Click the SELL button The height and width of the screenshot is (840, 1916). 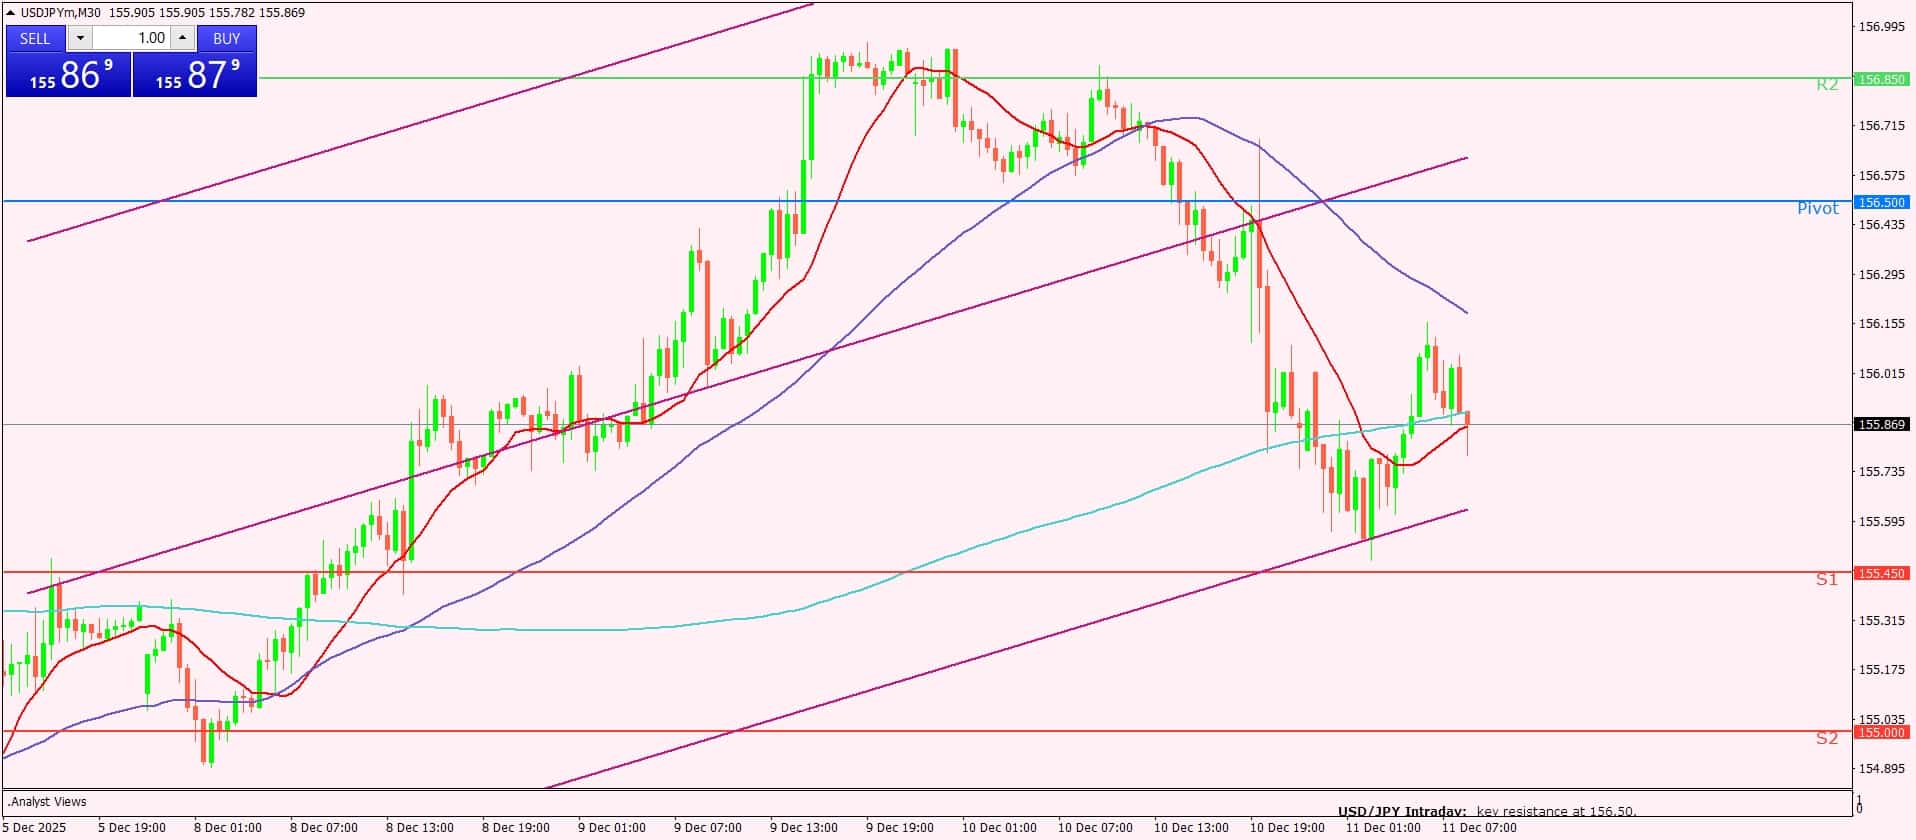(35, 38)
